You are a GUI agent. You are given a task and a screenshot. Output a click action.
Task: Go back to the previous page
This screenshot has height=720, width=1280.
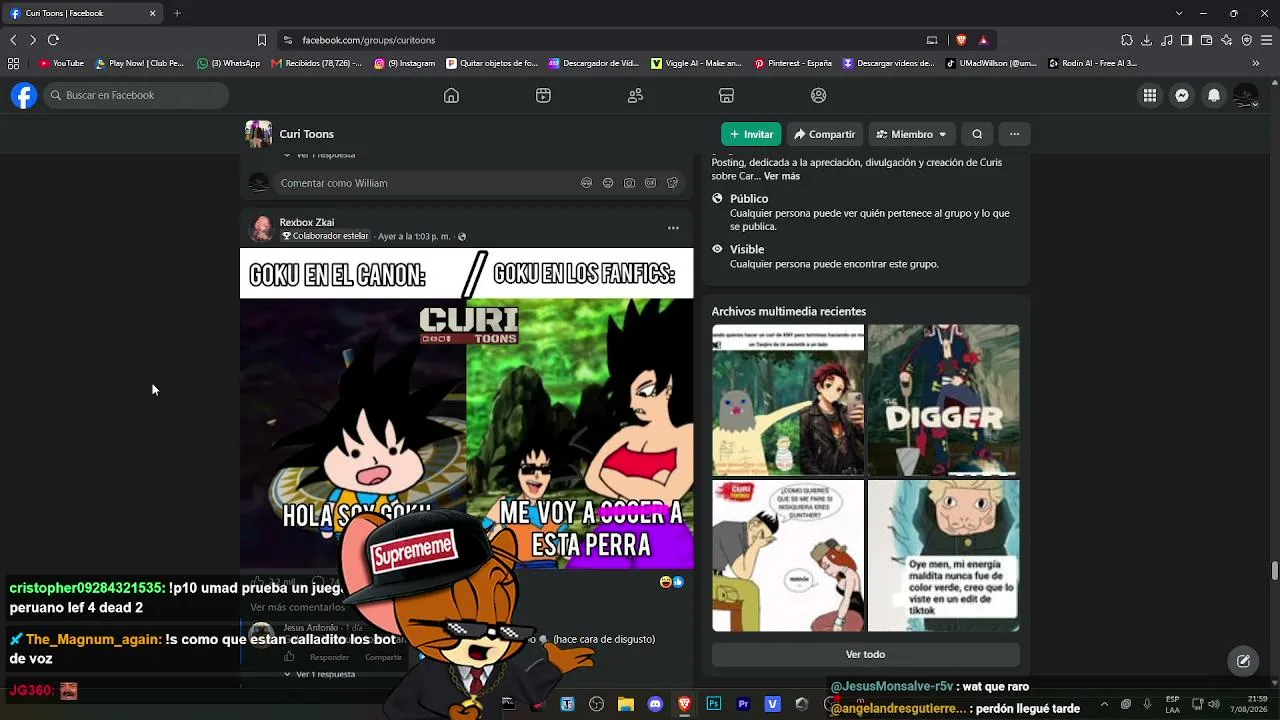(x=13, y=40)
